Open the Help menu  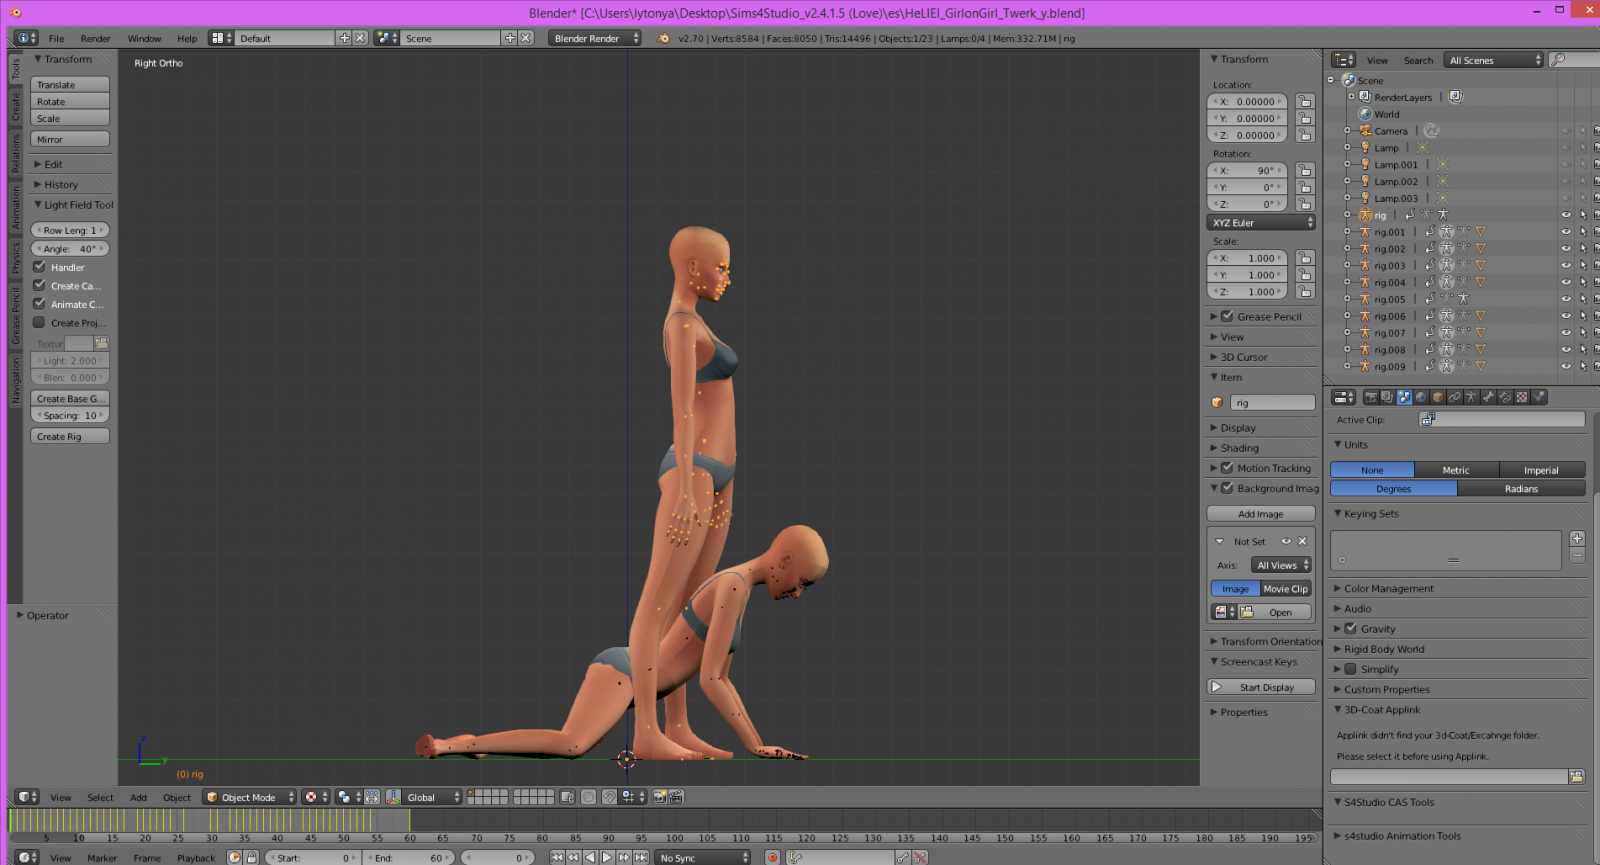coord(187,38)
